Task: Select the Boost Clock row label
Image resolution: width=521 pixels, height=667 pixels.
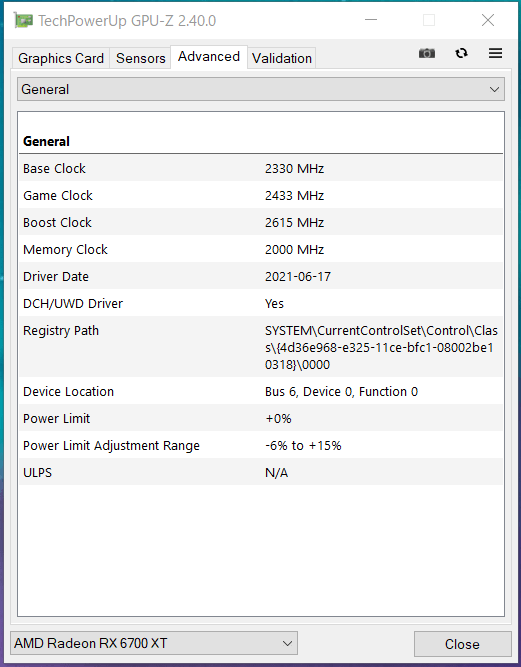Action: pyautogui.click(x=57, y=222)
